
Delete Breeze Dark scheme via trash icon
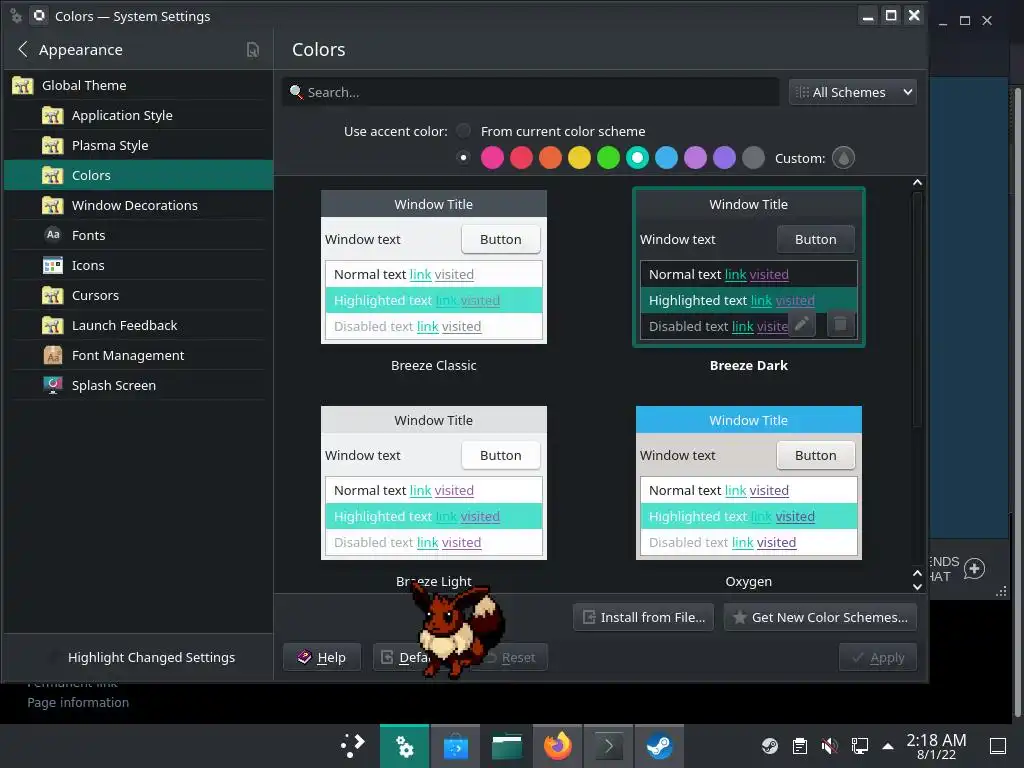pos(840,324)
